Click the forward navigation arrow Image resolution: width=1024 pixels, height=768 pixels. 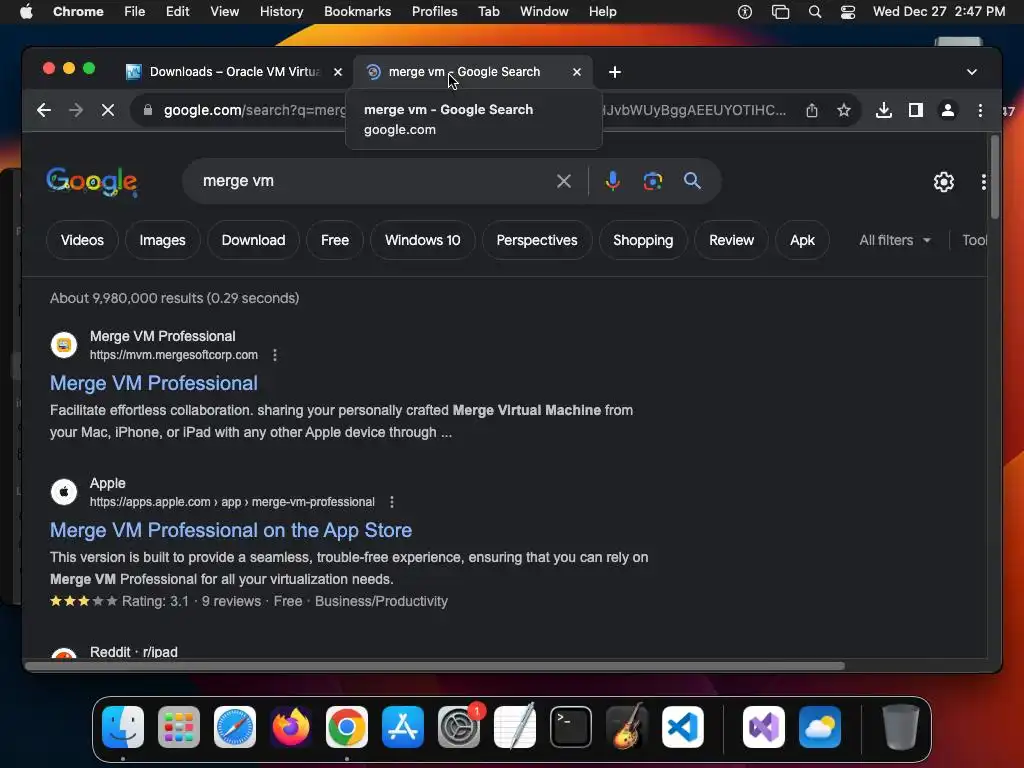tap(76, 110)
